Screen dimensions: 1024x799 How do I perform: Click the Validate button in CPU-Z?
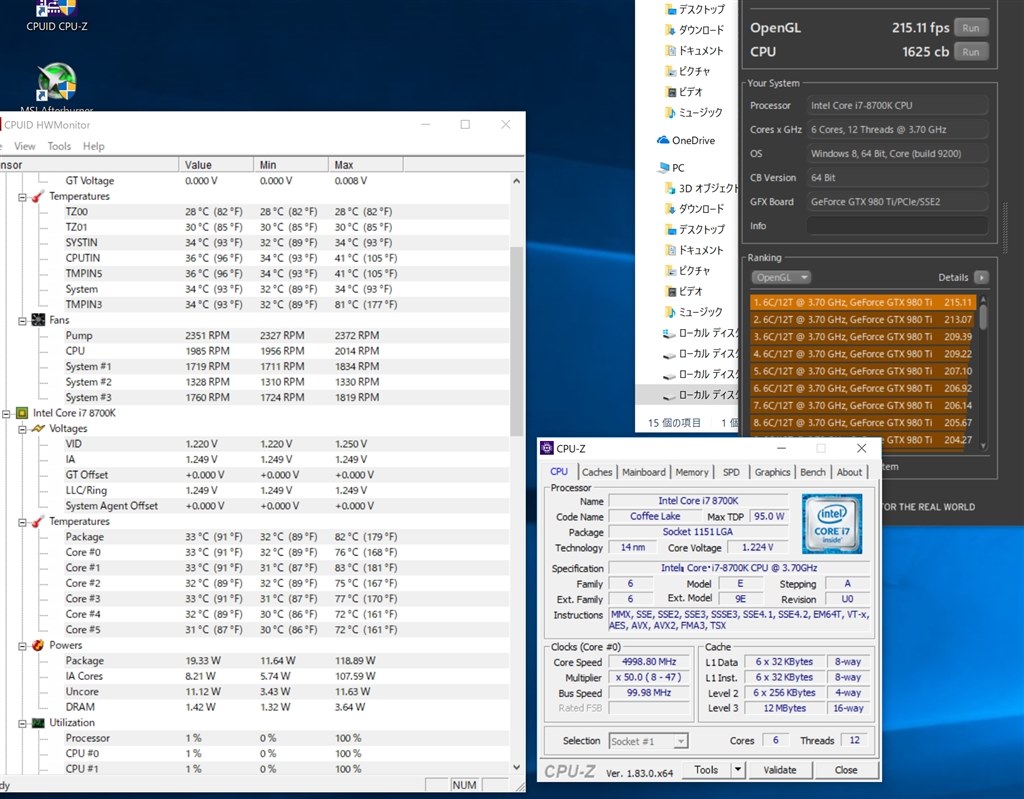pyautogui.click(x=780, y=770)
